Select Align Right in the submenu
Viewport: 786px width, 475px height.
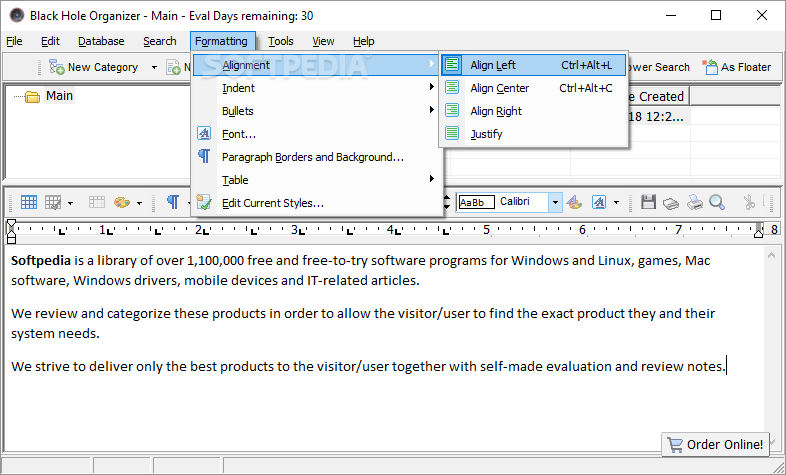coord(533,111)
